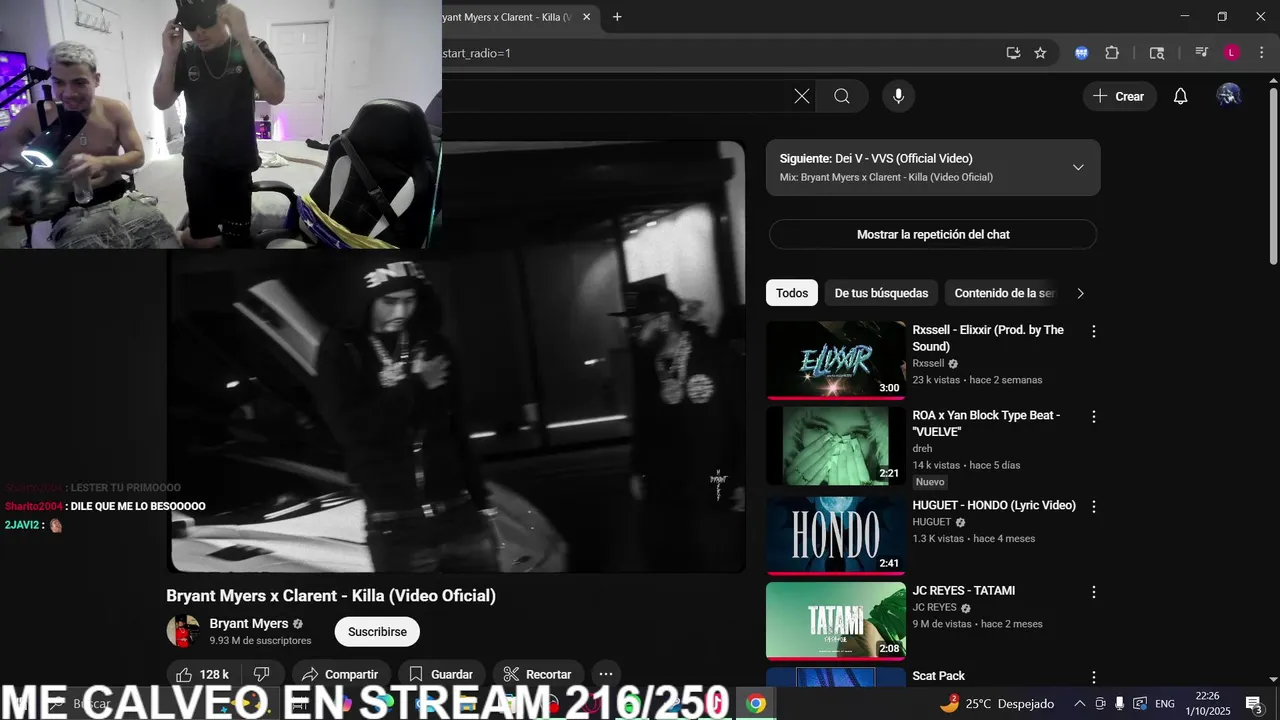Show hidden system tray icons

[1079, 704]
